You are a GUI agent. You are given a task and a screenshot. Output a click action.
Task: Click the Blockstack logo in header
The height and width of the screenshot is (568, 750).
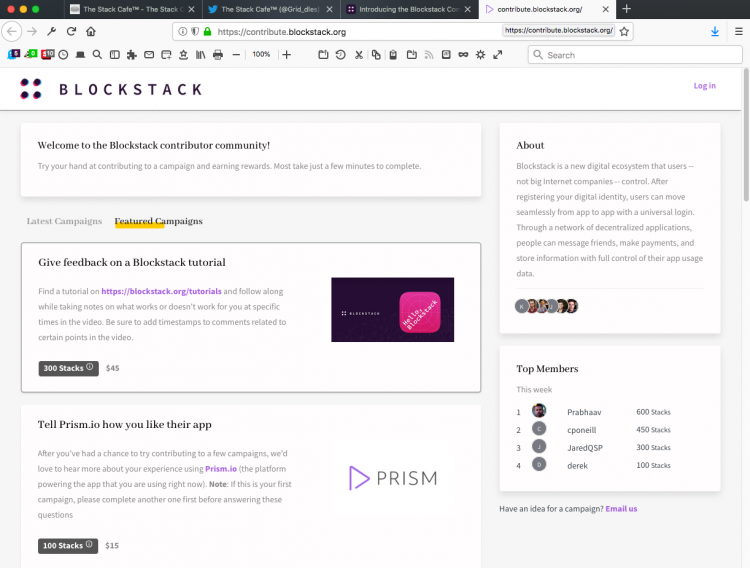click(x=111, y=89)
